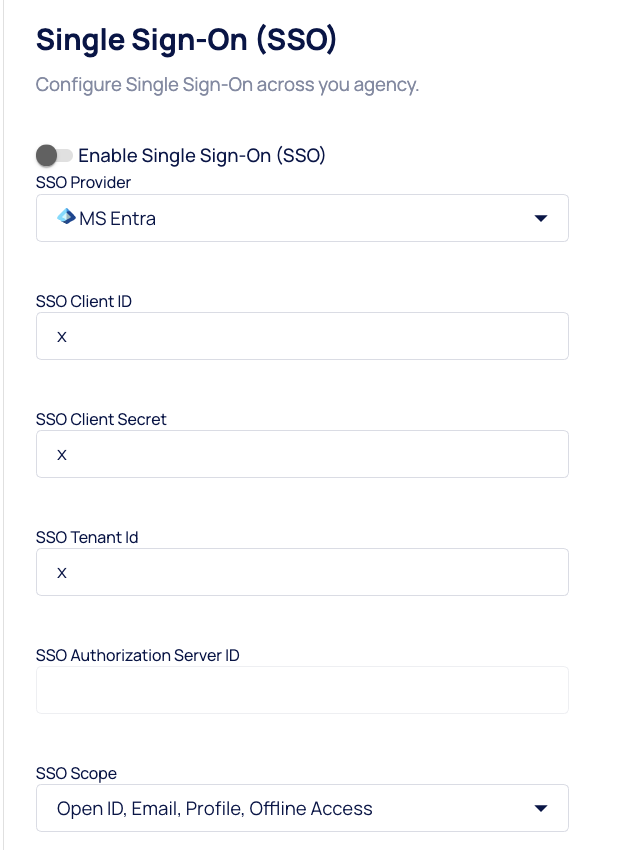Click the SSO Authorization Server ID field

(x=302, y=690)
